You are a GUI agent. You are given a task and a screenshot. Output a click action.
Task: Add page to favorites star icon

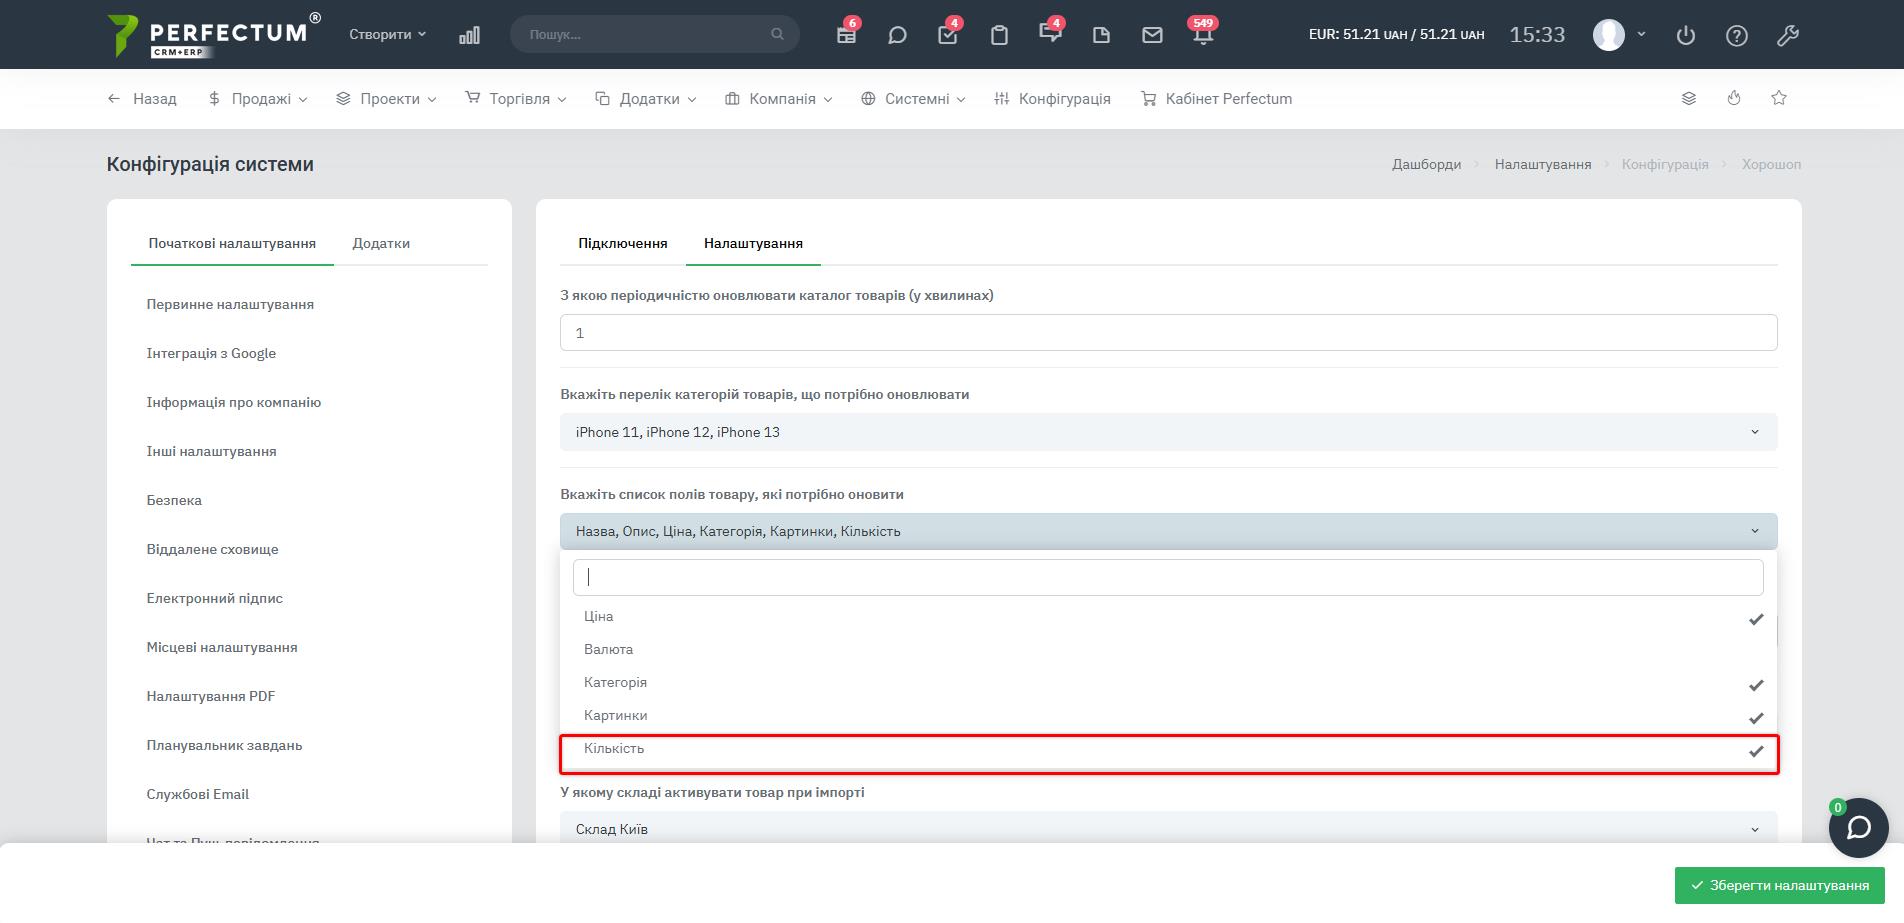tap(1779, 98)
